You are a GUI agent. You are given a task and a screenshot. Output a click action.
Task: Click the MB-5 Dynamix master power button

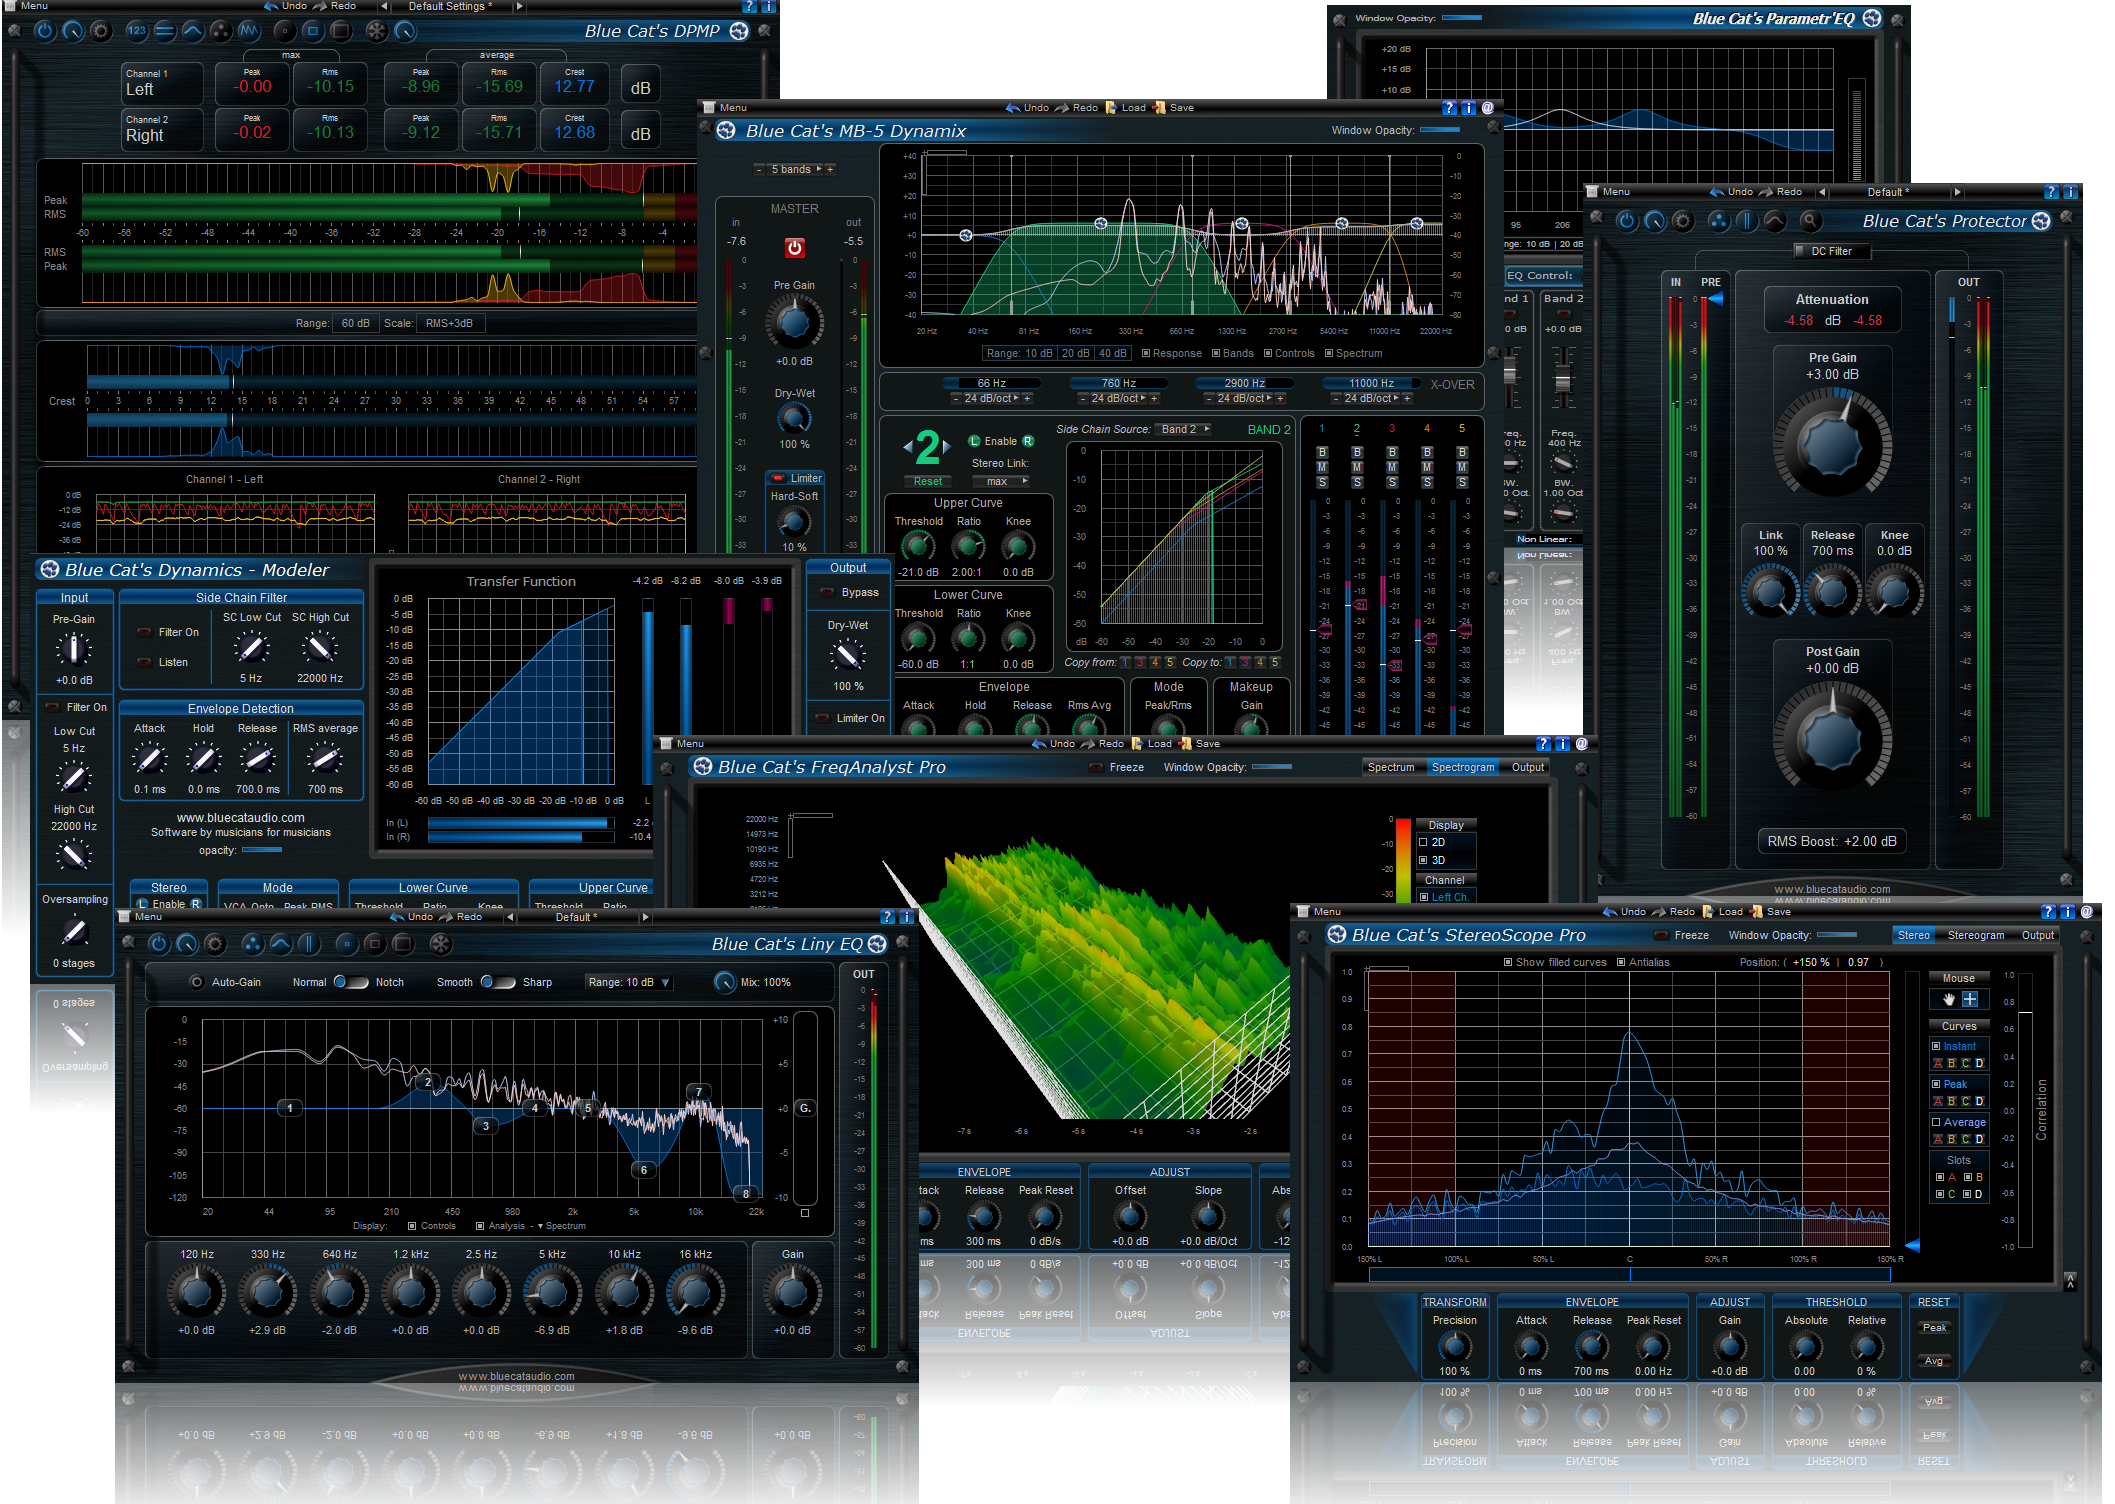(794, 247)
